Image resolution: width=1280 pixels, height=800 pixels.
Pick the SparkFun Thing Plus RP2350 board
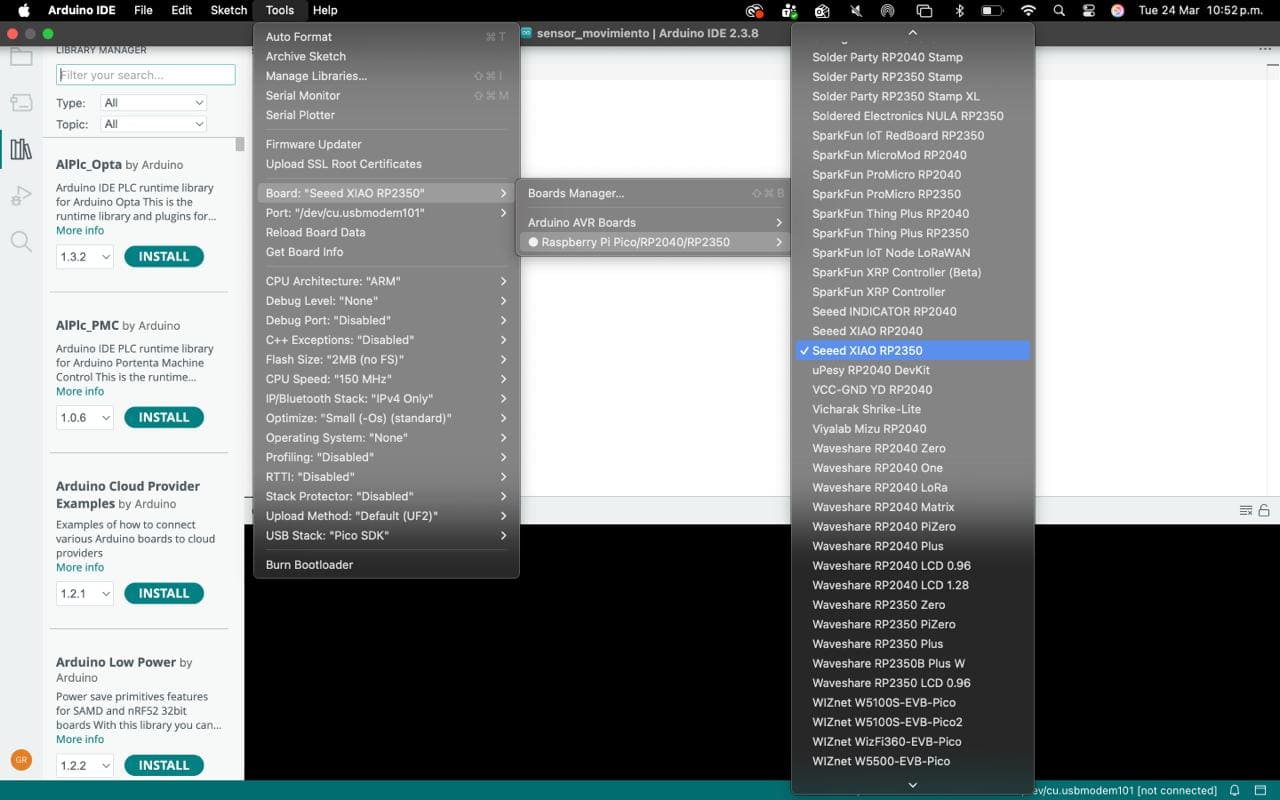912,233
